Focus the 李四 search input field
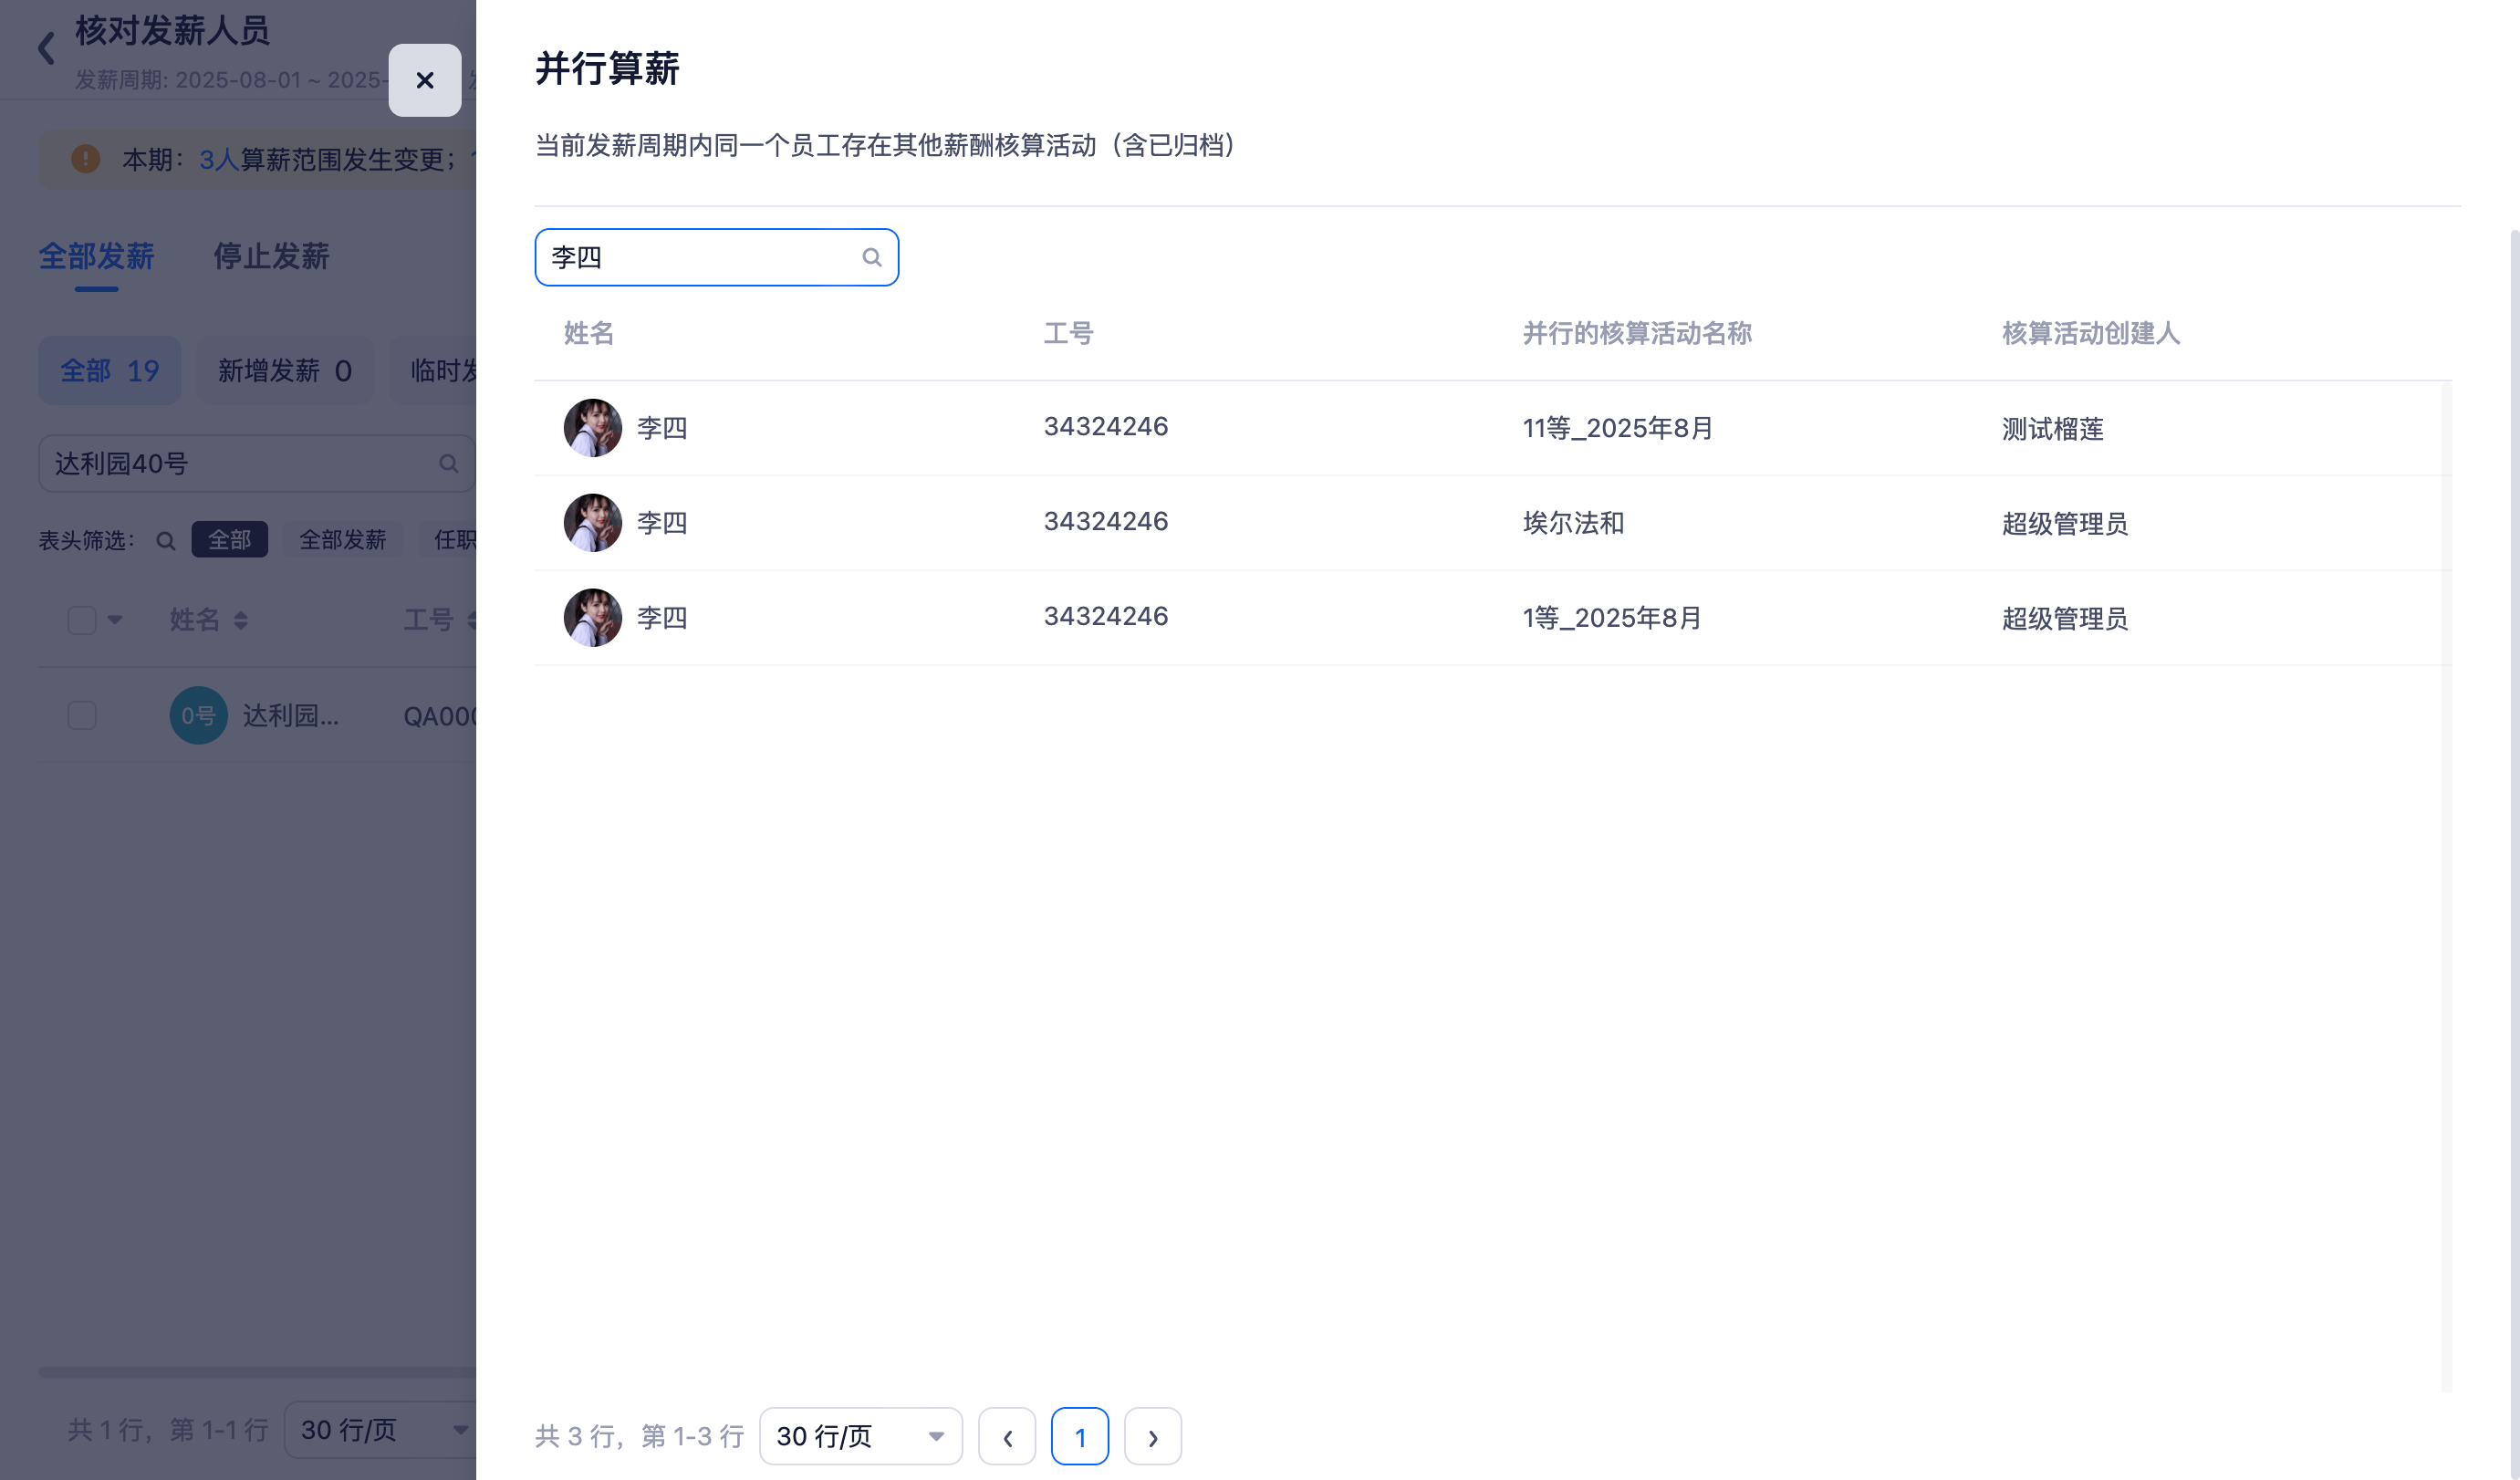The height and width of the screenshot is (1480, 2520). pos(716,258)
